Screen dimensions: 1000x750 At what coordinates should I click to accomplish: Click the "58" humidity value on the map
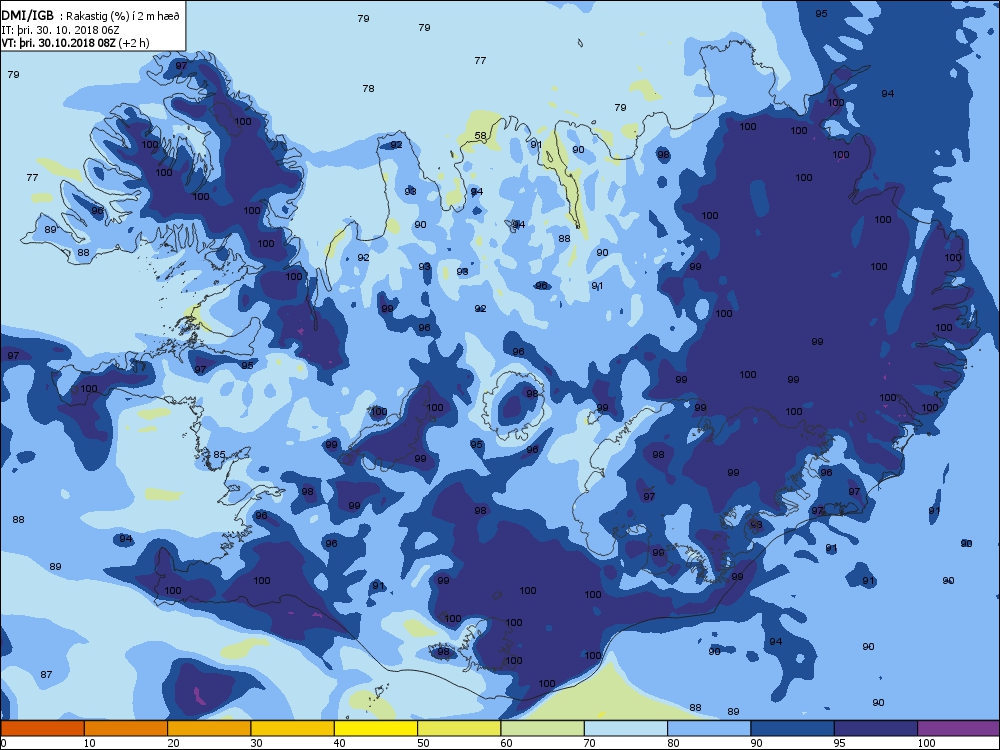click(x=480, y=135)
